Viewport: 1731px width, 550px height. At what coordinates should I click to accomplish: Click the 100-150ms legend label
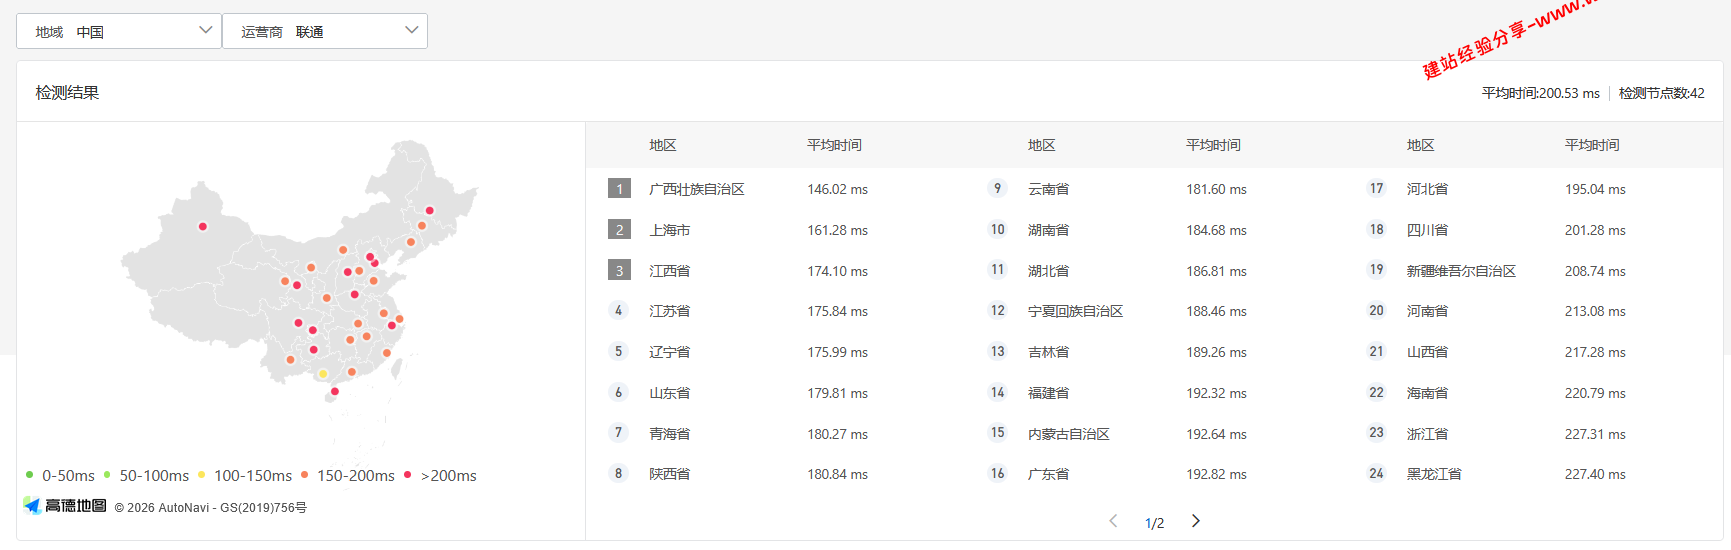(x=253, y=476)
